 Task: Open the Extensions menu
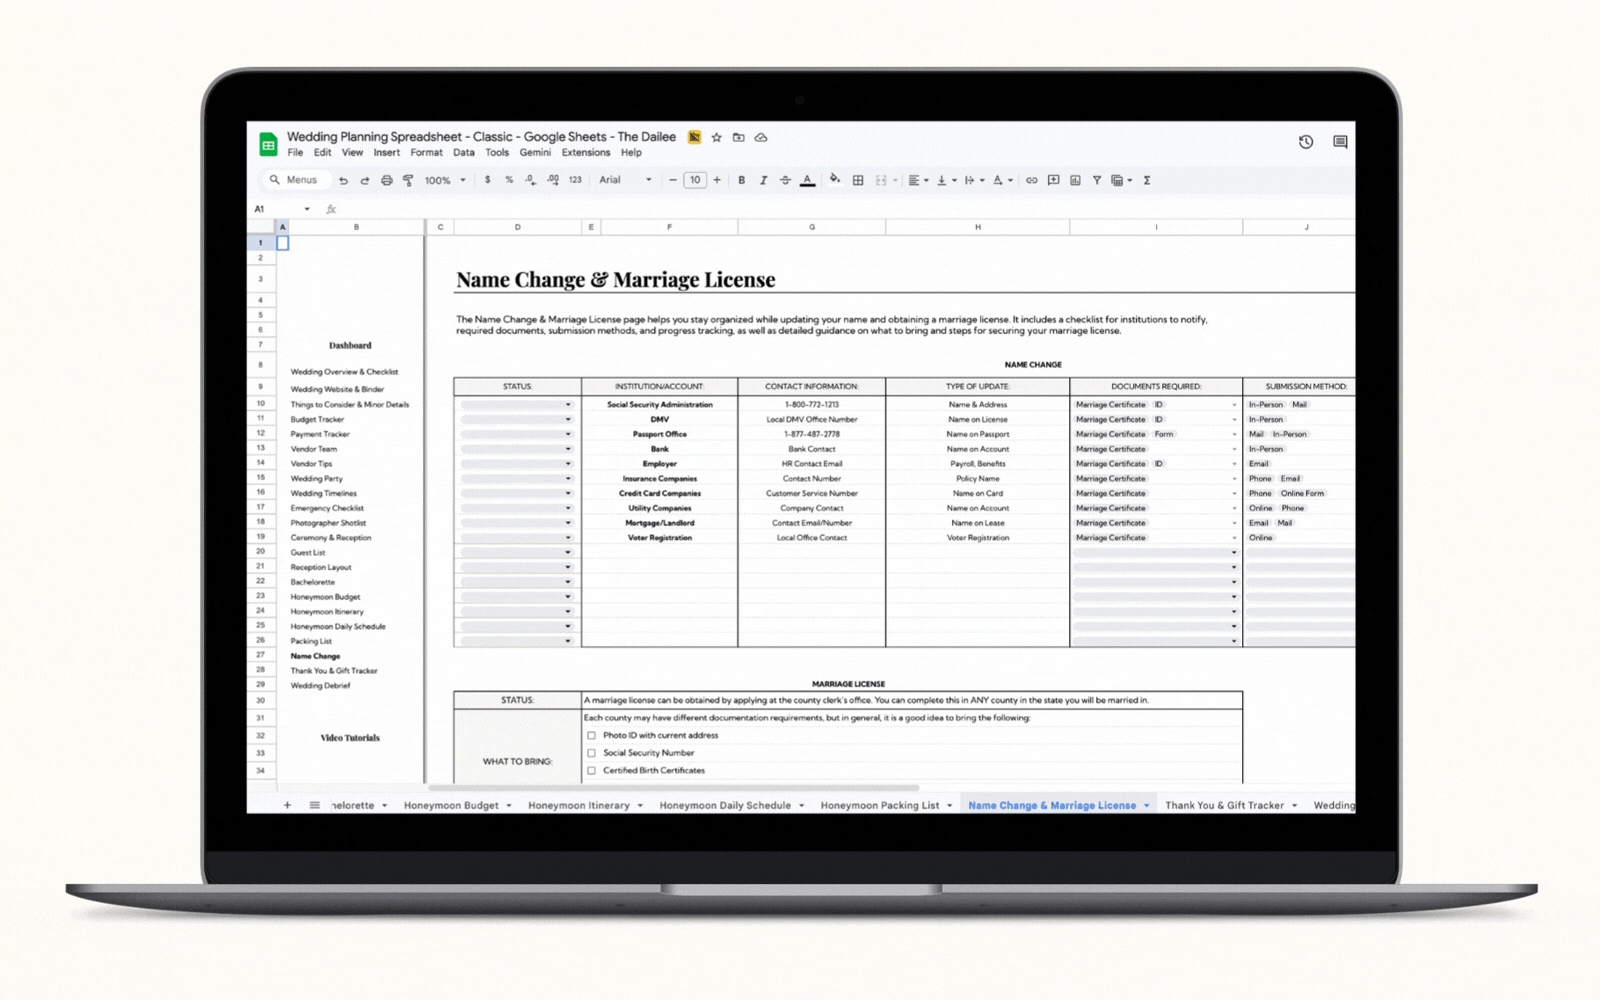pyautogui.click(x=585, y=153)
